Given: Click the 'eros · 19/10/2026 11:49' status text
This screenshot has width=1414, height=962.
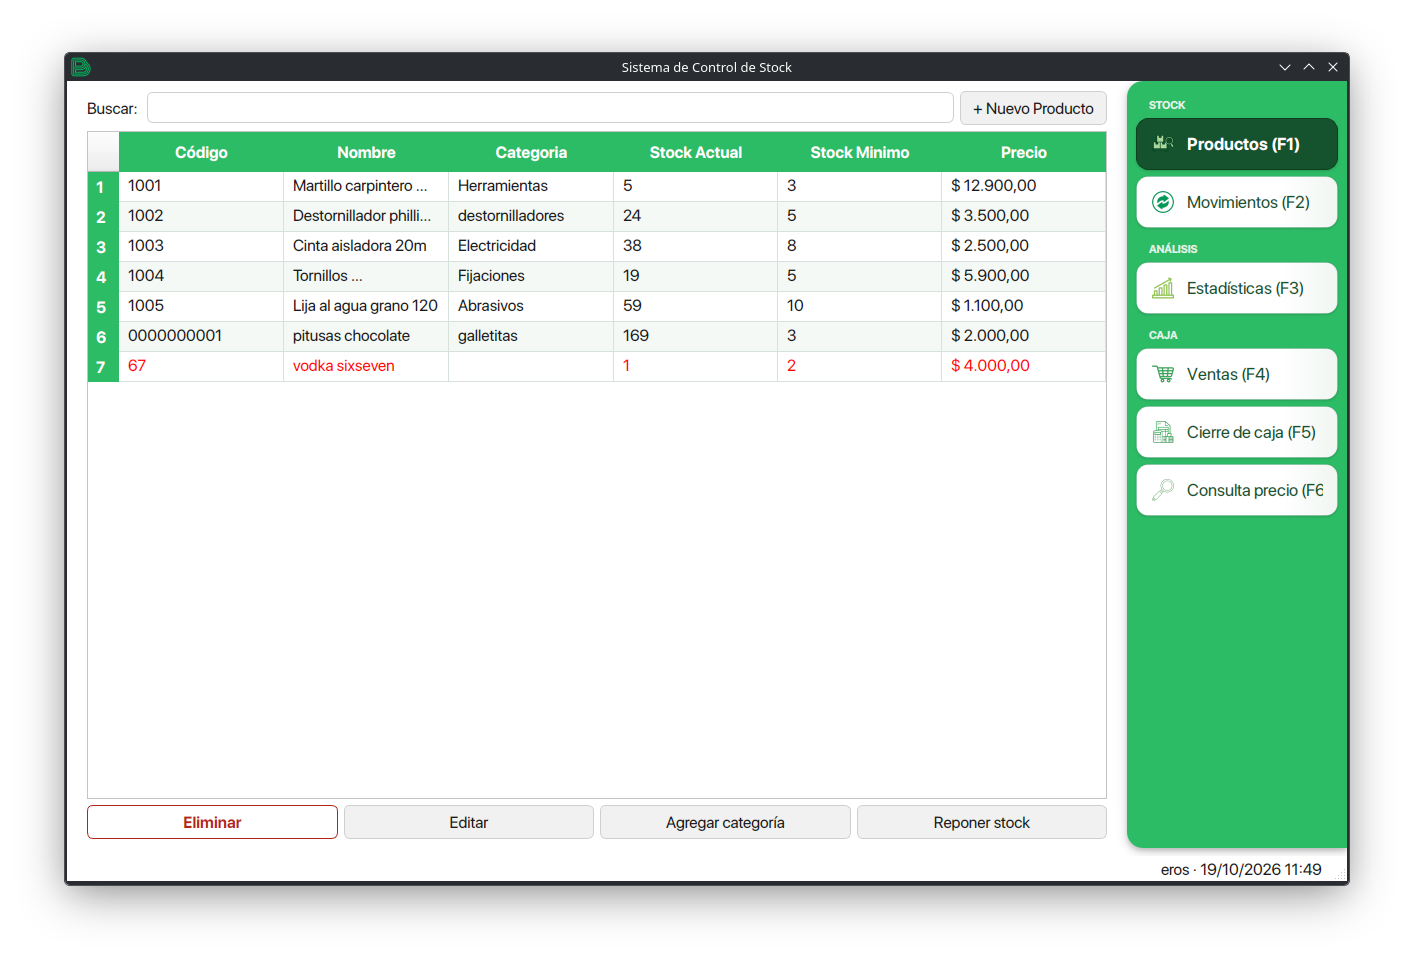Looking at the screenshot, I should [1241, 870].
